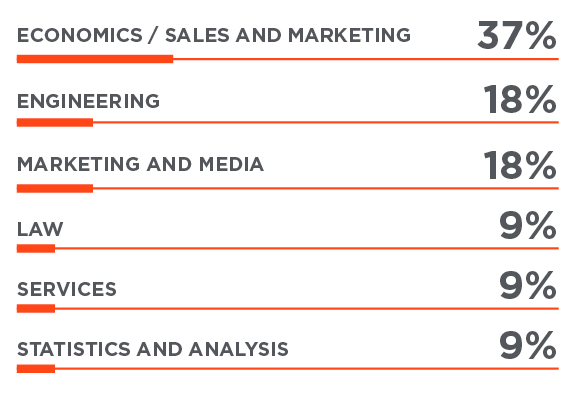The image size is (569, 394).
Task: Click the orange Law bar fill
Action: click(x=36, y=249)
